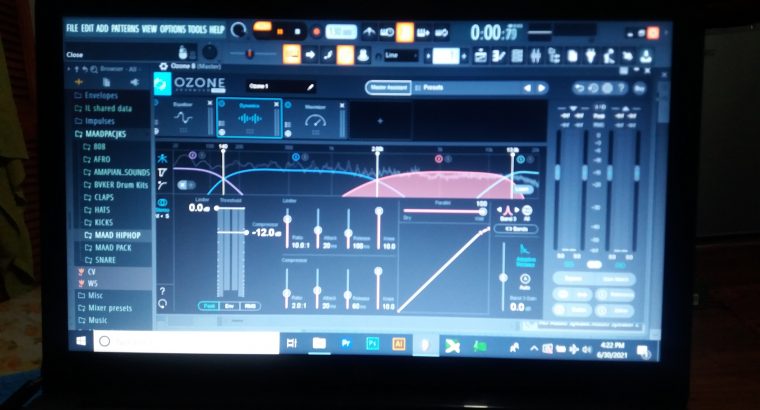Viewport: 760px width, 410px height.
Task: Open the OPTIONS menu
Action: pyautogui.click(x=173, y=30)
